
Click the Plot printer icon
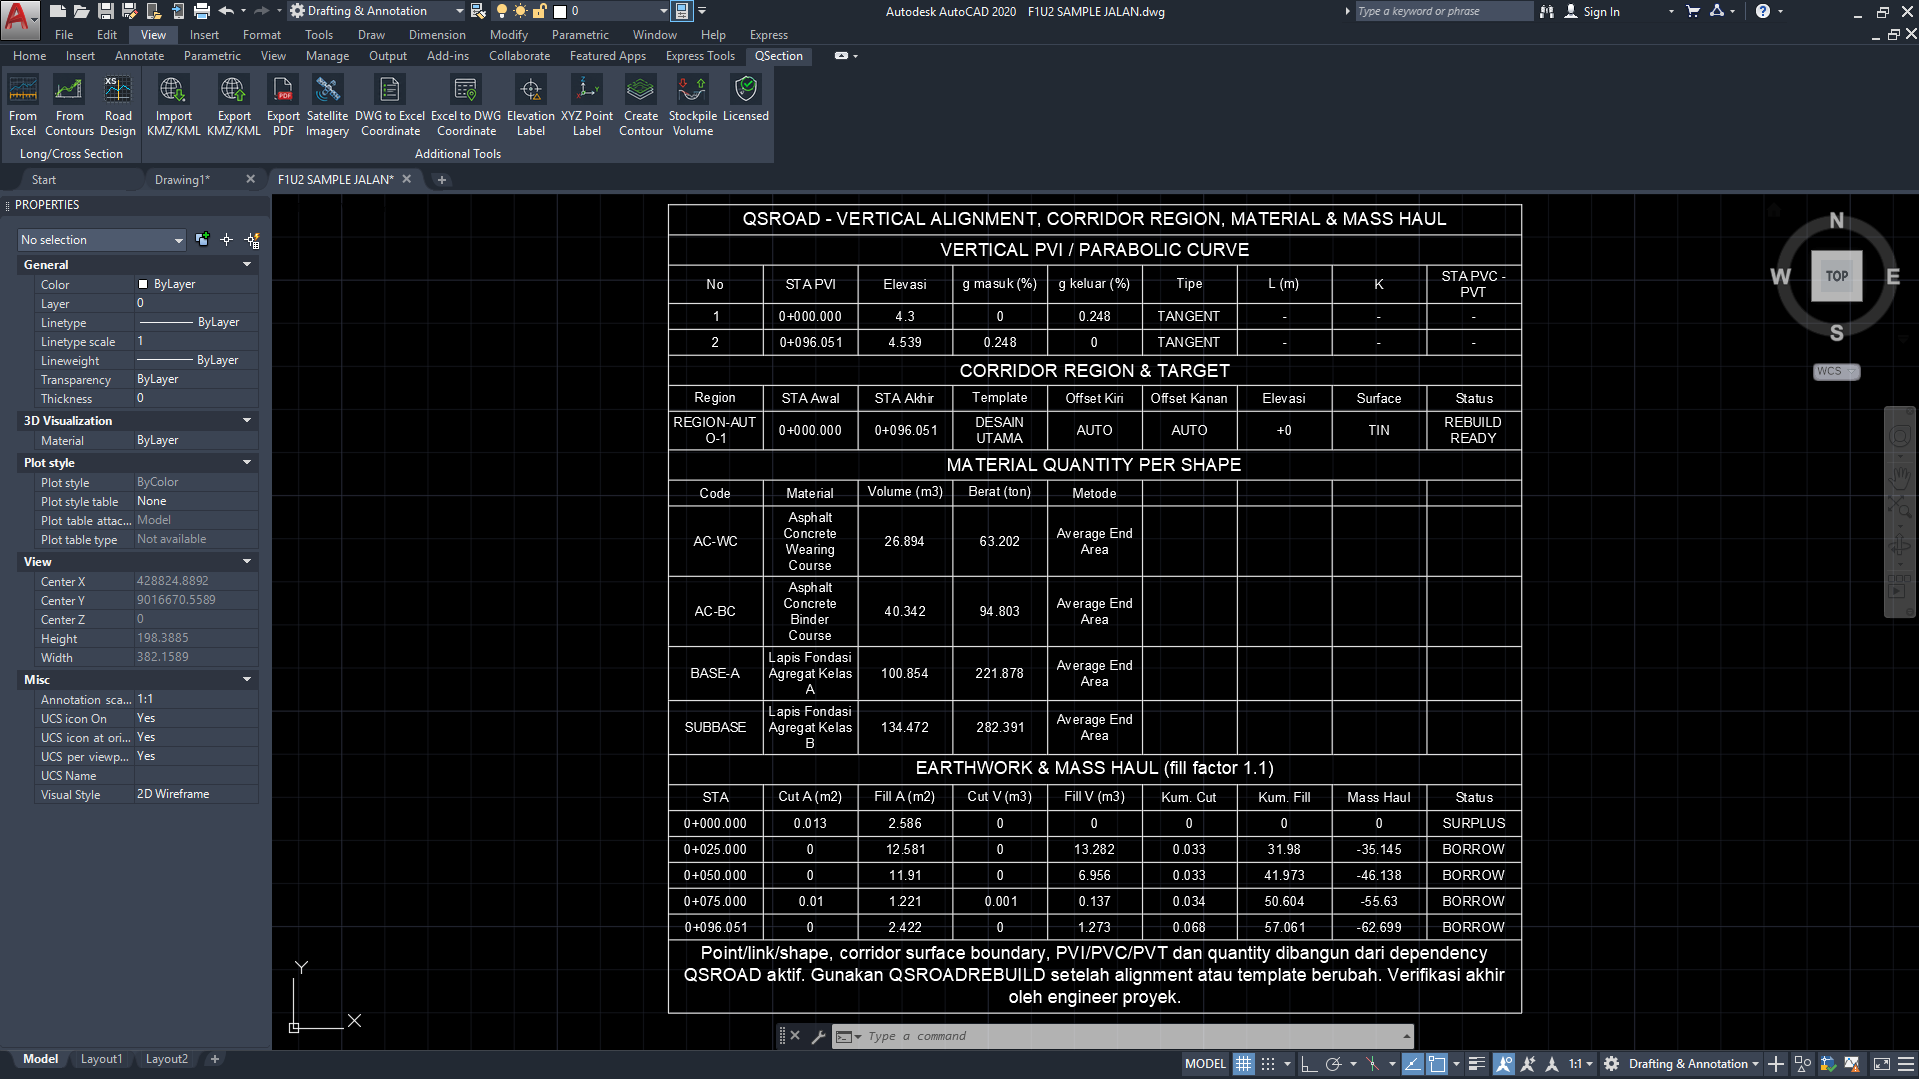202,11
